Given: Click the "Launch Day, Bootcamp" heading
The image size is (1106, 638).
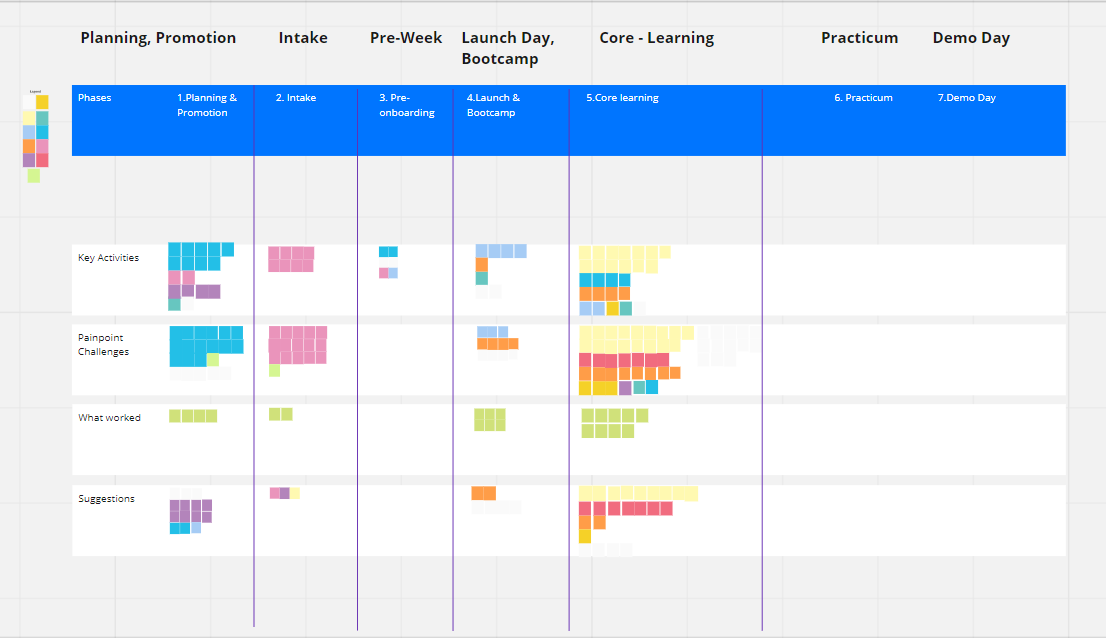Looking at the screenshot, I should click(507, 48).
